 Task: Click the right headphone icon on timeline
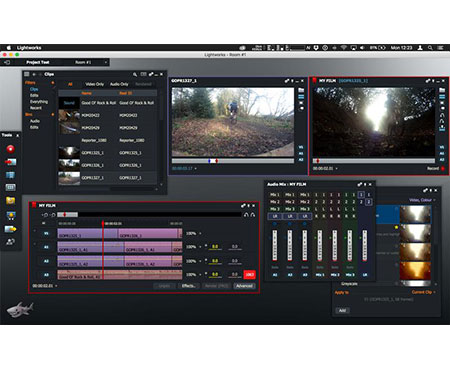(x=253, y=215)
